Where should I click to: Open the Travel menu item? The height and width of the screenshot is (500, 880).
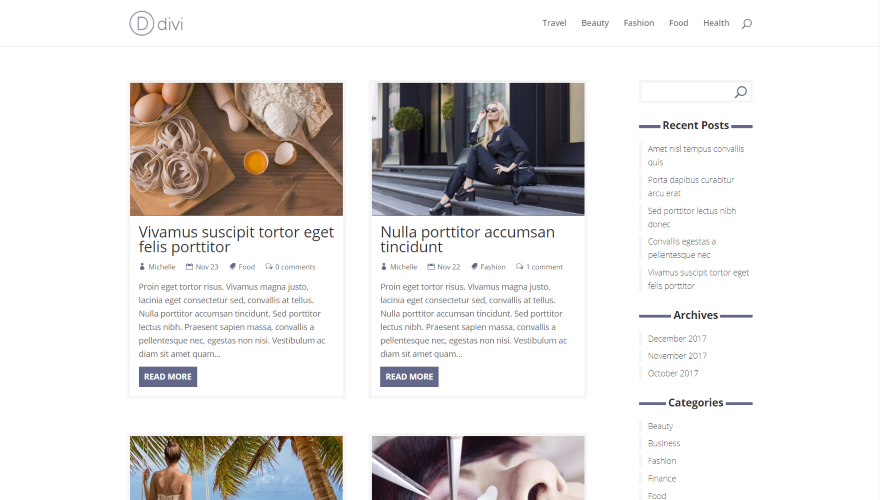554,23
